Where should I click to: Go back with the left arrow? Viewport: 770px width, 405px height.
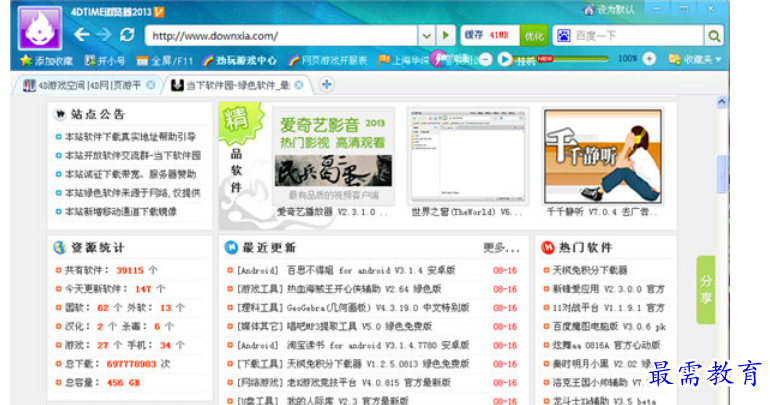coord(82,35)
